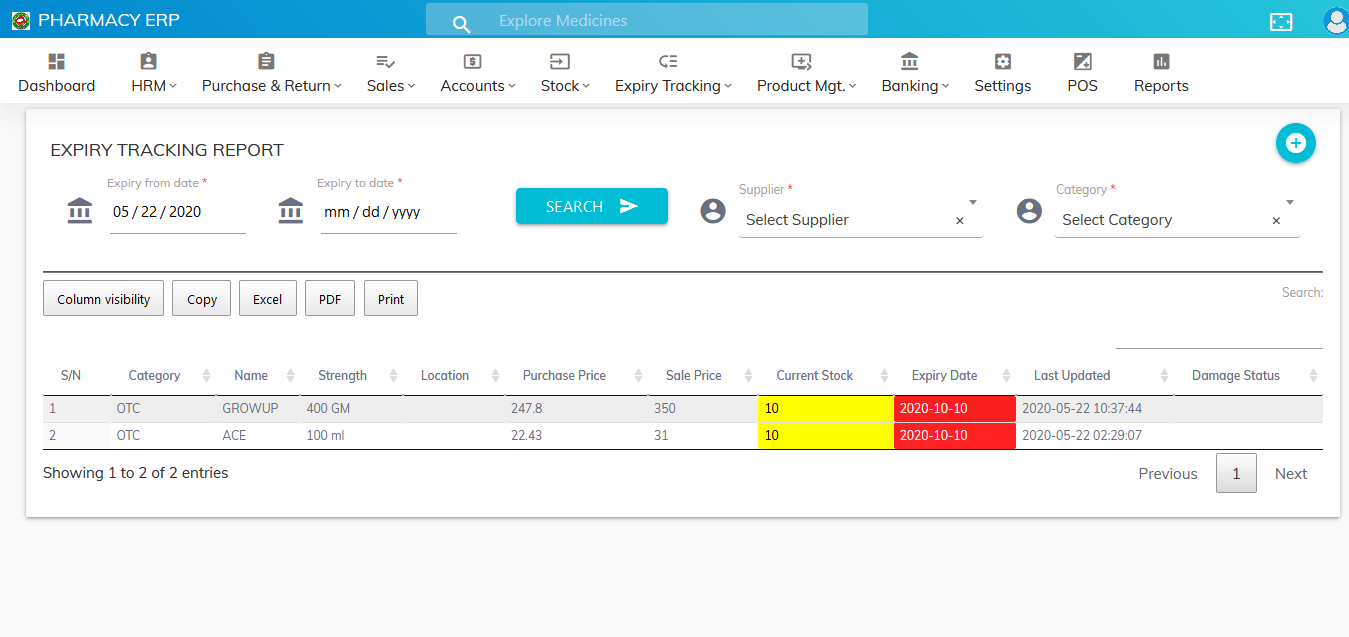The width and height of the screenshot is (1349, 637).
Task: Click the blue plus add button
Action: (1295, 143)
